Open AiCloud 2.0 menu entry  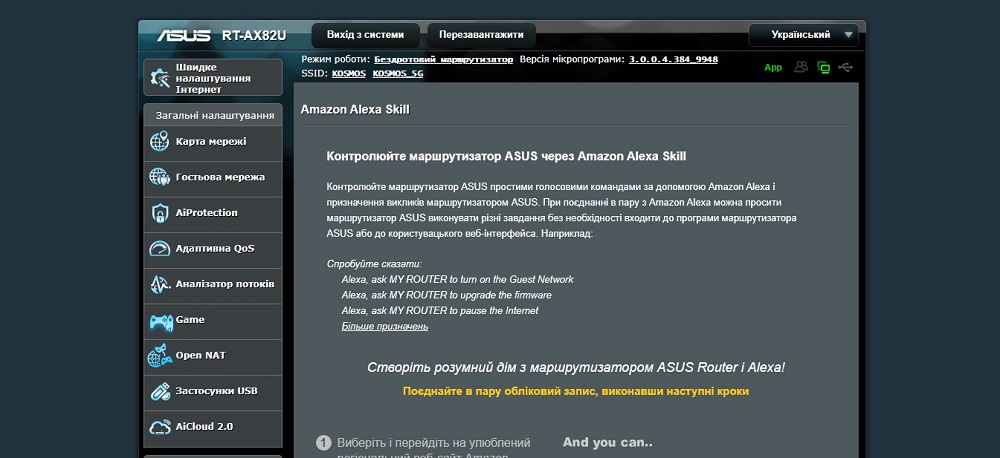coord(212,427)
